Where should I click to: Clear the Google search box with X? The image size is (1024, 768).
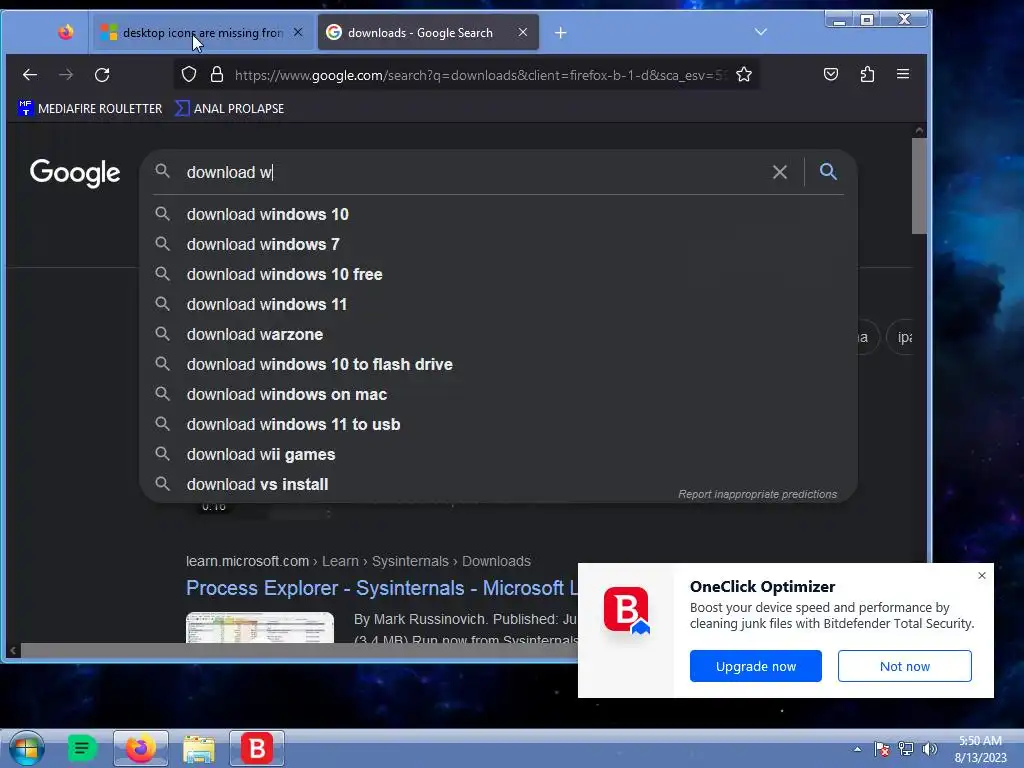coord(780,172)
